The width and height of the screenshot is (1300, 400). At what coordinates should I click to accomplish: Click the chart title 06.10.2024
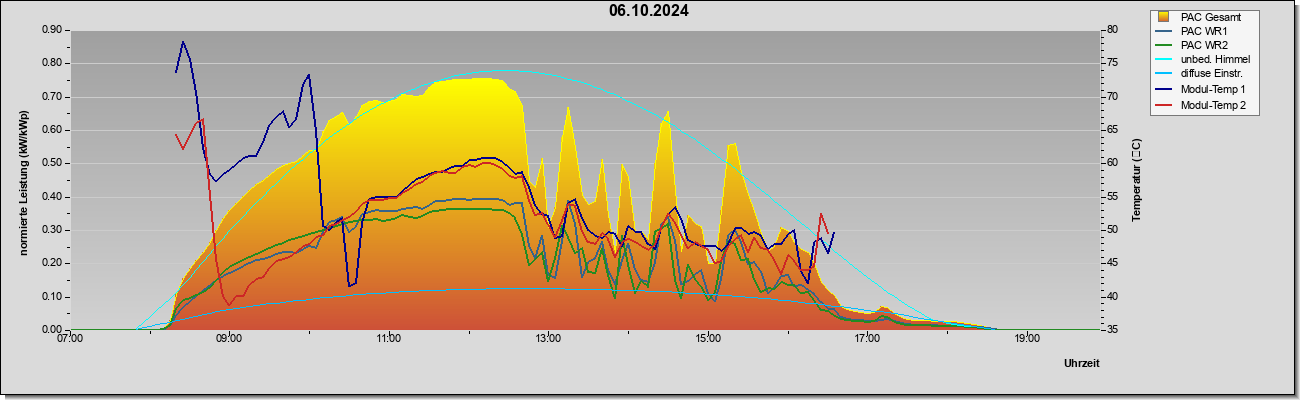649,11
